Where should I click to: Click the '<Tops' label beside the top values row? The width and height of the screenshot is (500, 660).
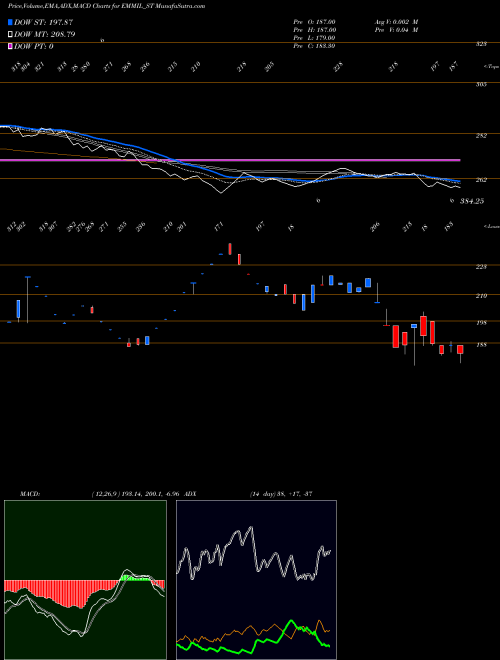pyautogui.click(x=491, y=67)
